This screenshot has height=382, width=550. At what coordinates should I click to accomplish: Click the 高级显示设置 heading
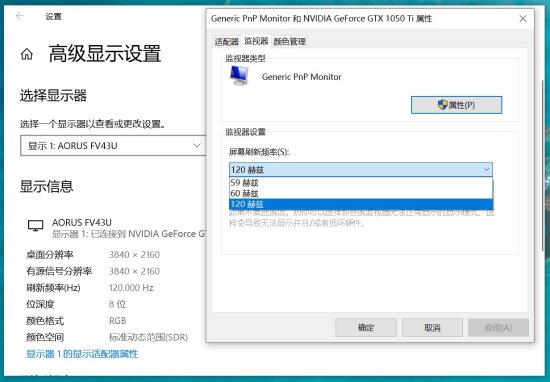click(105, 54)
